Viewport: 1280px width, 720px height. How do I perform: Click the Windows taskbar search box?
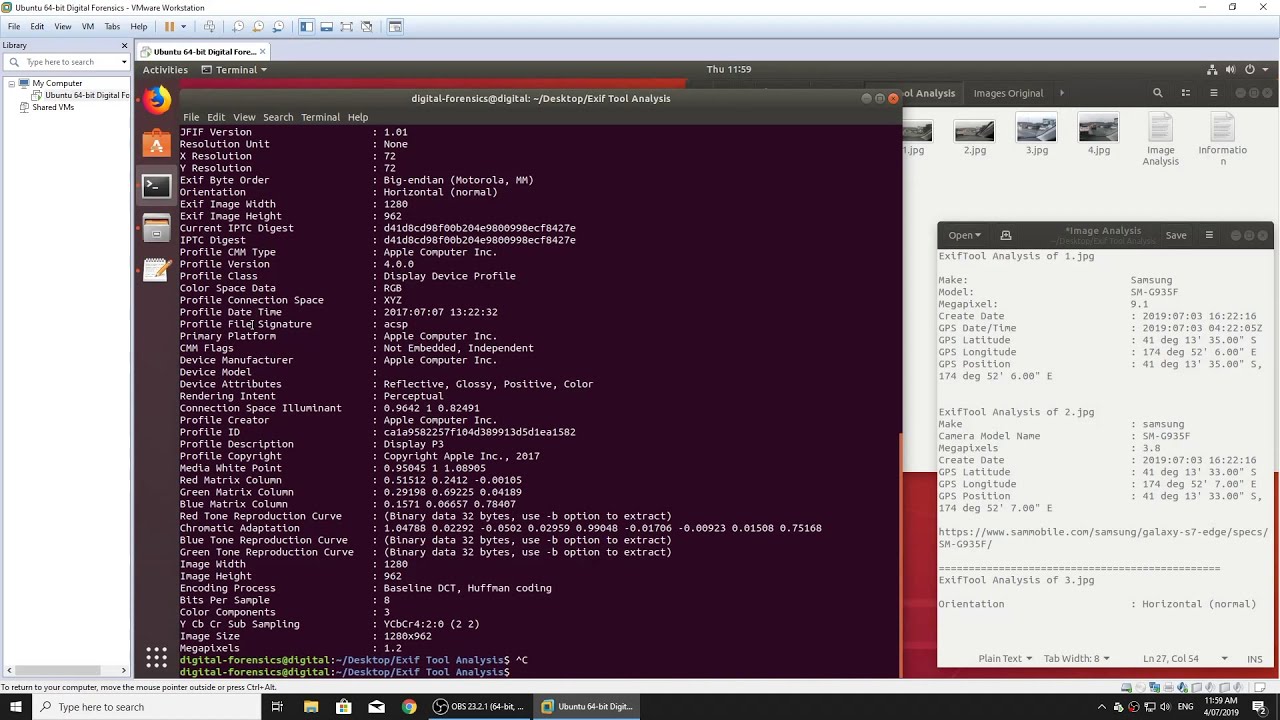pyautogui.click(x=148, y=707)
